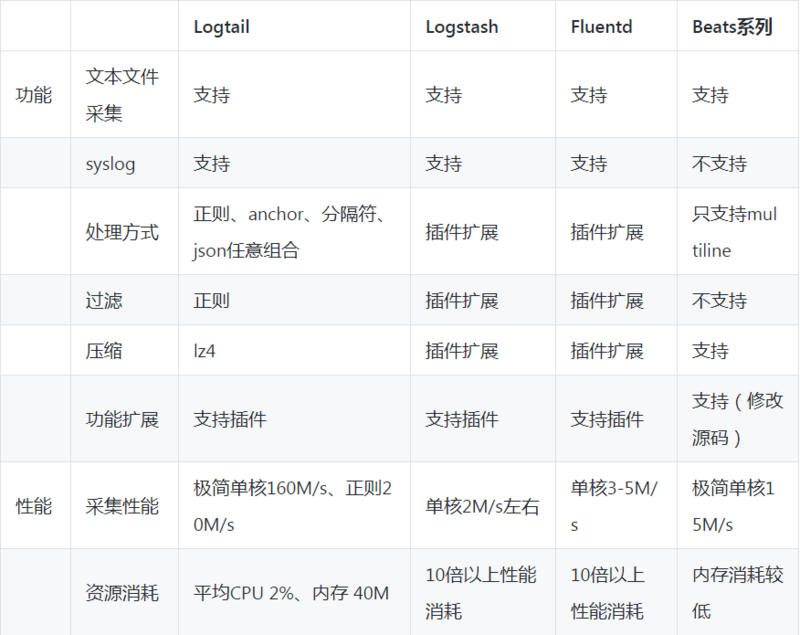Select the 极简单核160M/s cell

pyautogui.click(x=292, y=506)
